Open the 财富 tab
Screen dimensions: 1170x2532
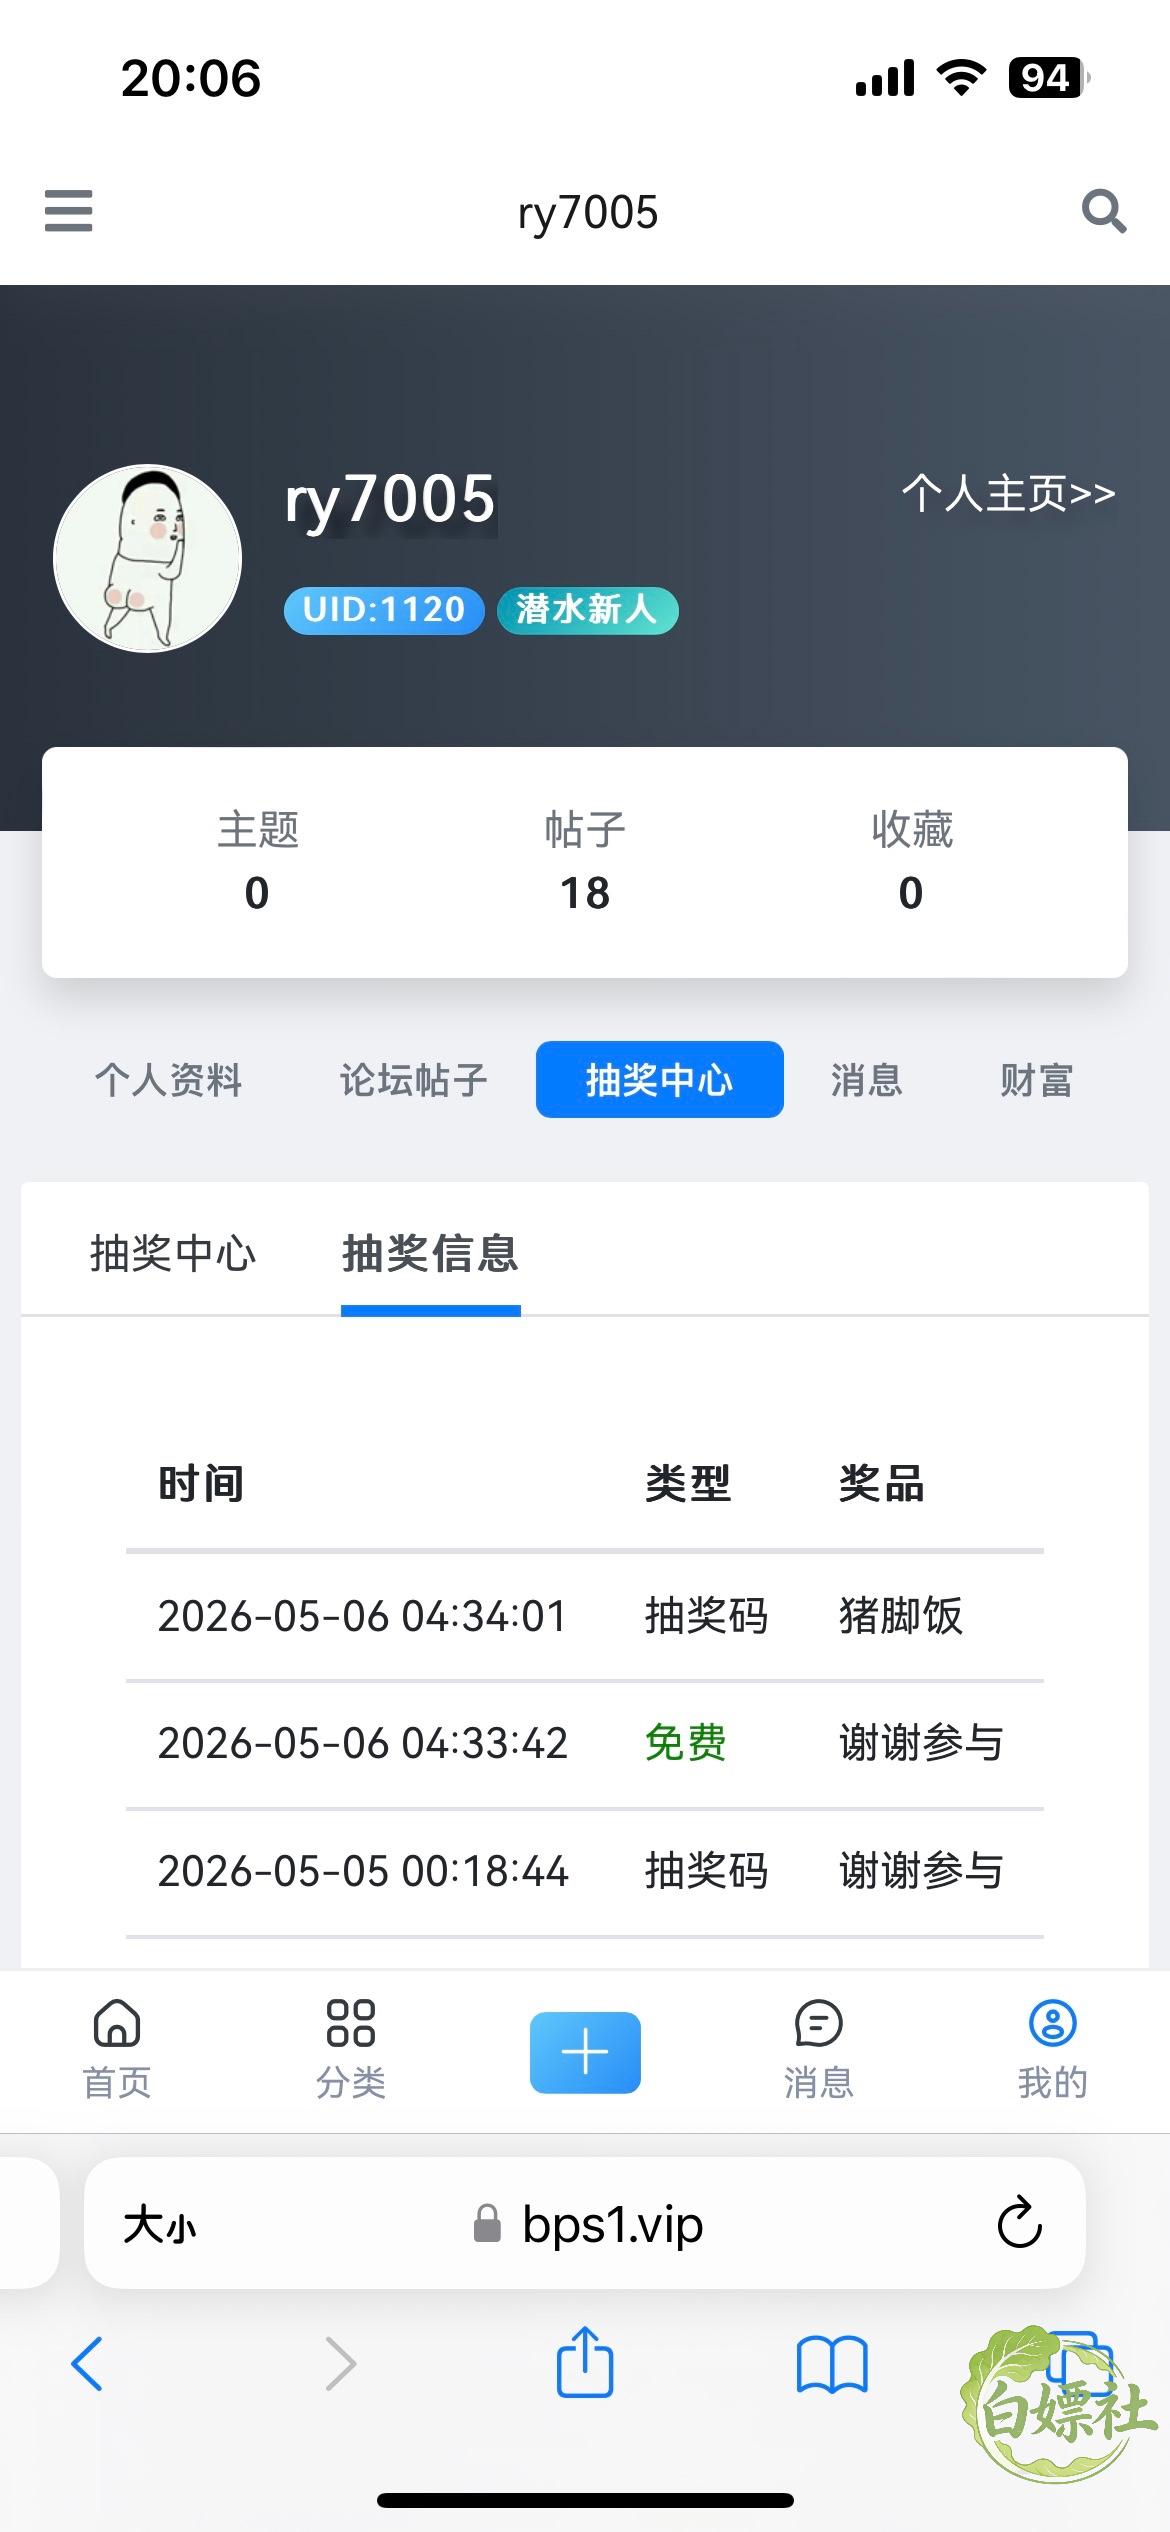point(1037,1080)
